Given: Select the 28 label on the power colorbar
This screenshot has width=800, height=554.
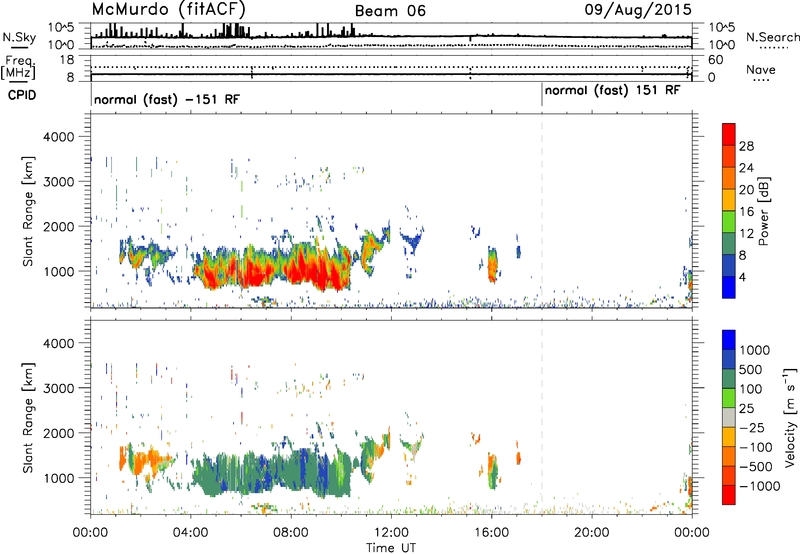Looking at the screenshot, I should click(746, 146).
